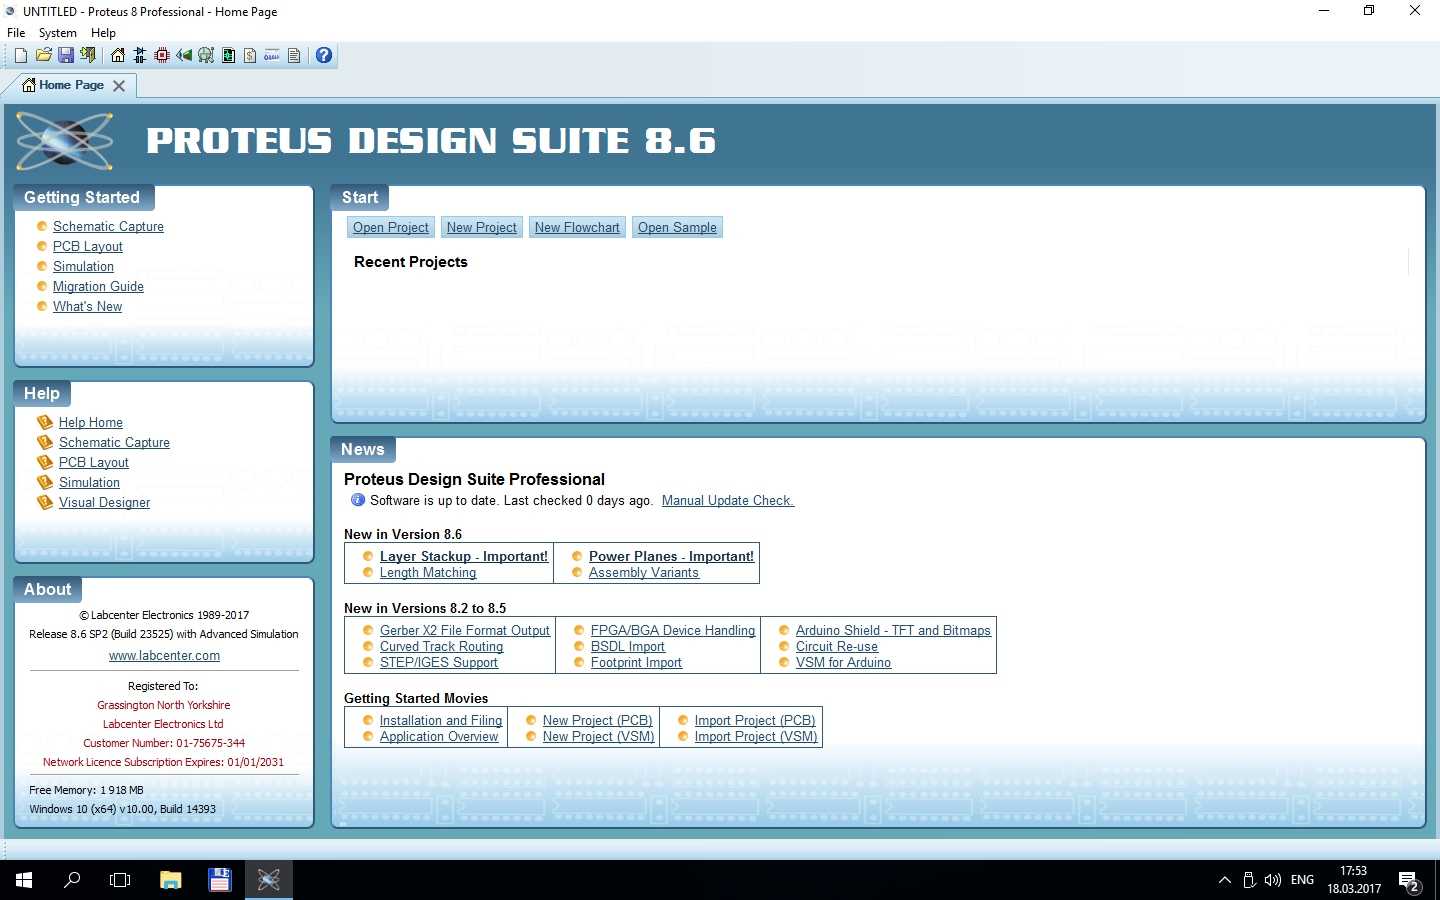Screen dimensions: 1440x900
Task: Open the Visual Designer help link
Action: (x=104, y=503)
